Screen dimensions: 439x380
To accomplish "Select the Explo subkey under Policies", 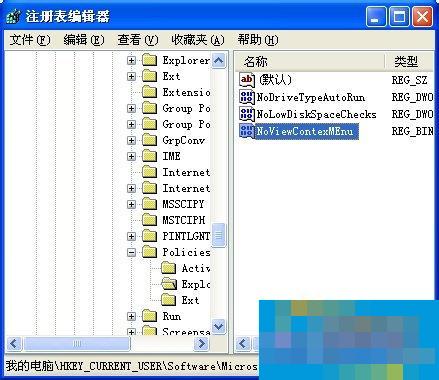I will pos(196,284).
